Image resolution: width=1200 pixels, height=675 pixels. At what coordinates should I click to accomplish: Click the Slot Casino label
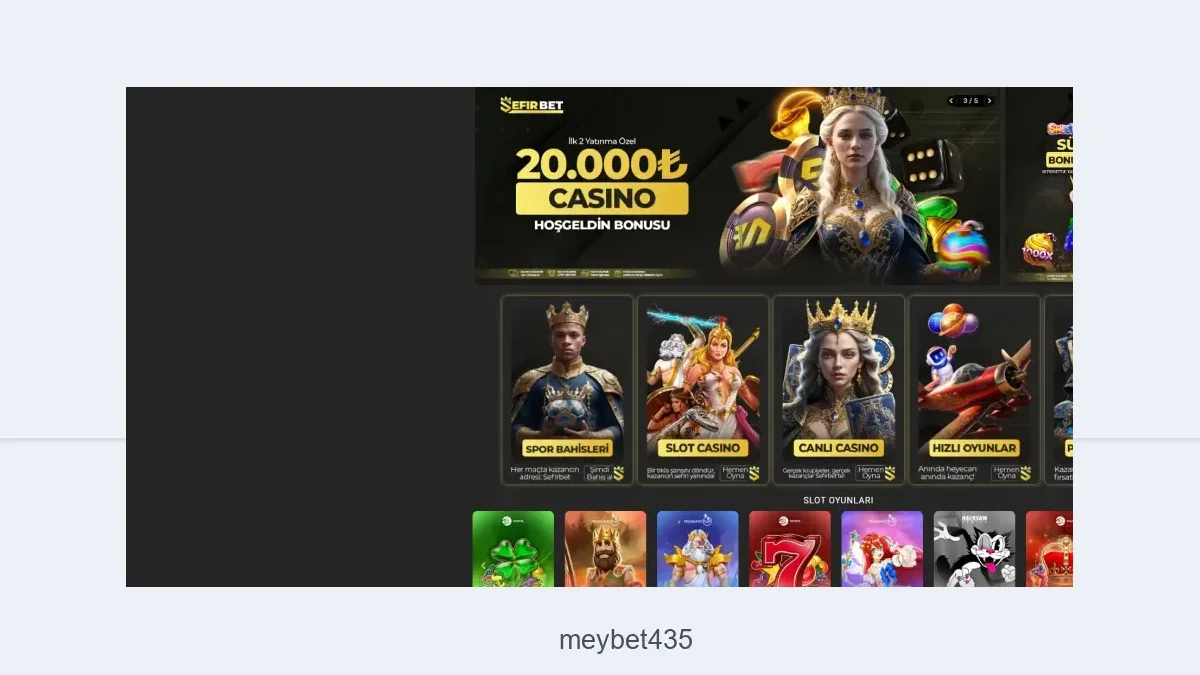[703, 448]
